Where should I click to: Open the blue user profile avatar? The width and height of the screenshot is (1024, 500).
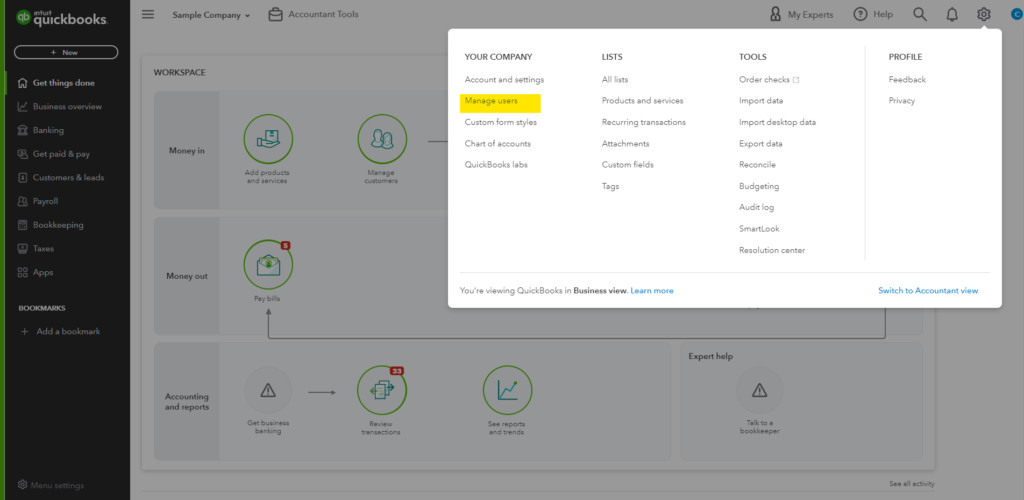(1015, 14)
